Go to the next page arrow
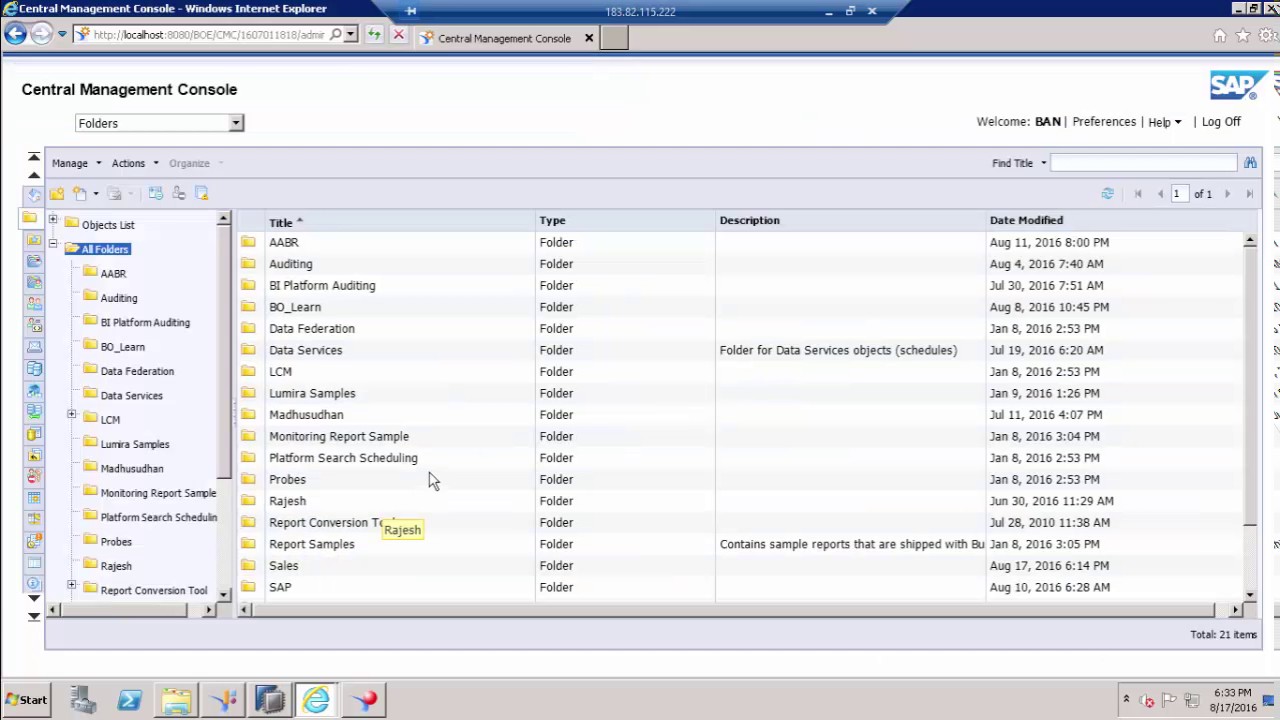 [x=1227, y=194]
